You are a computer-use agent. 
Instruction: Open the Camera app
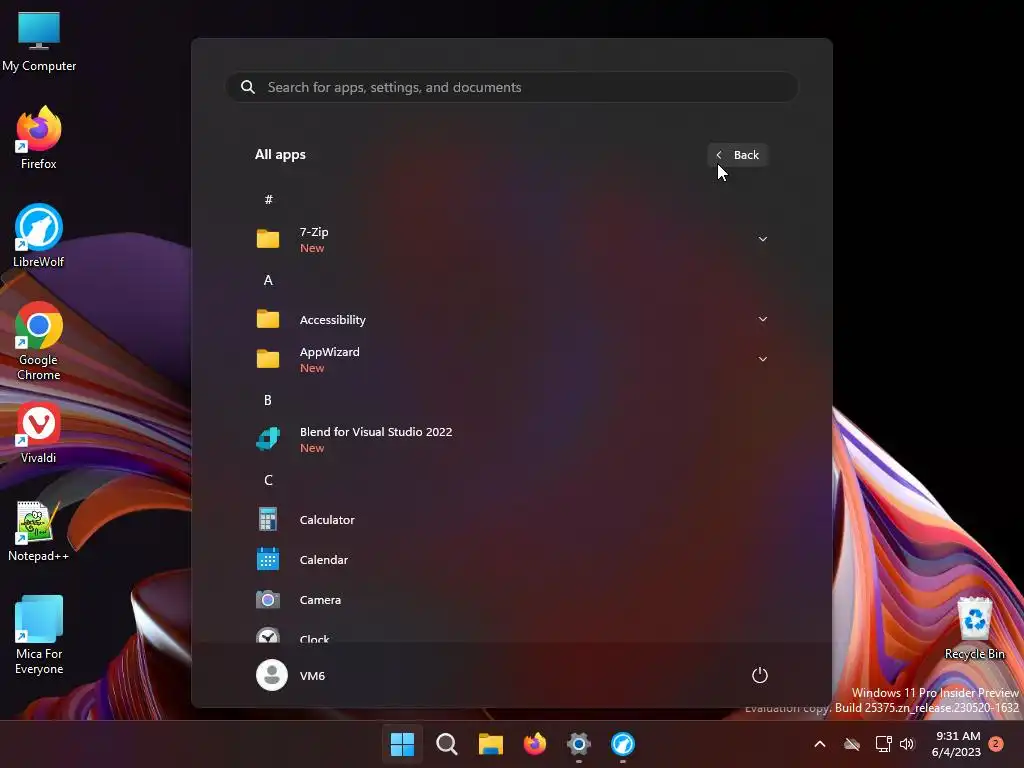(511, 600)
